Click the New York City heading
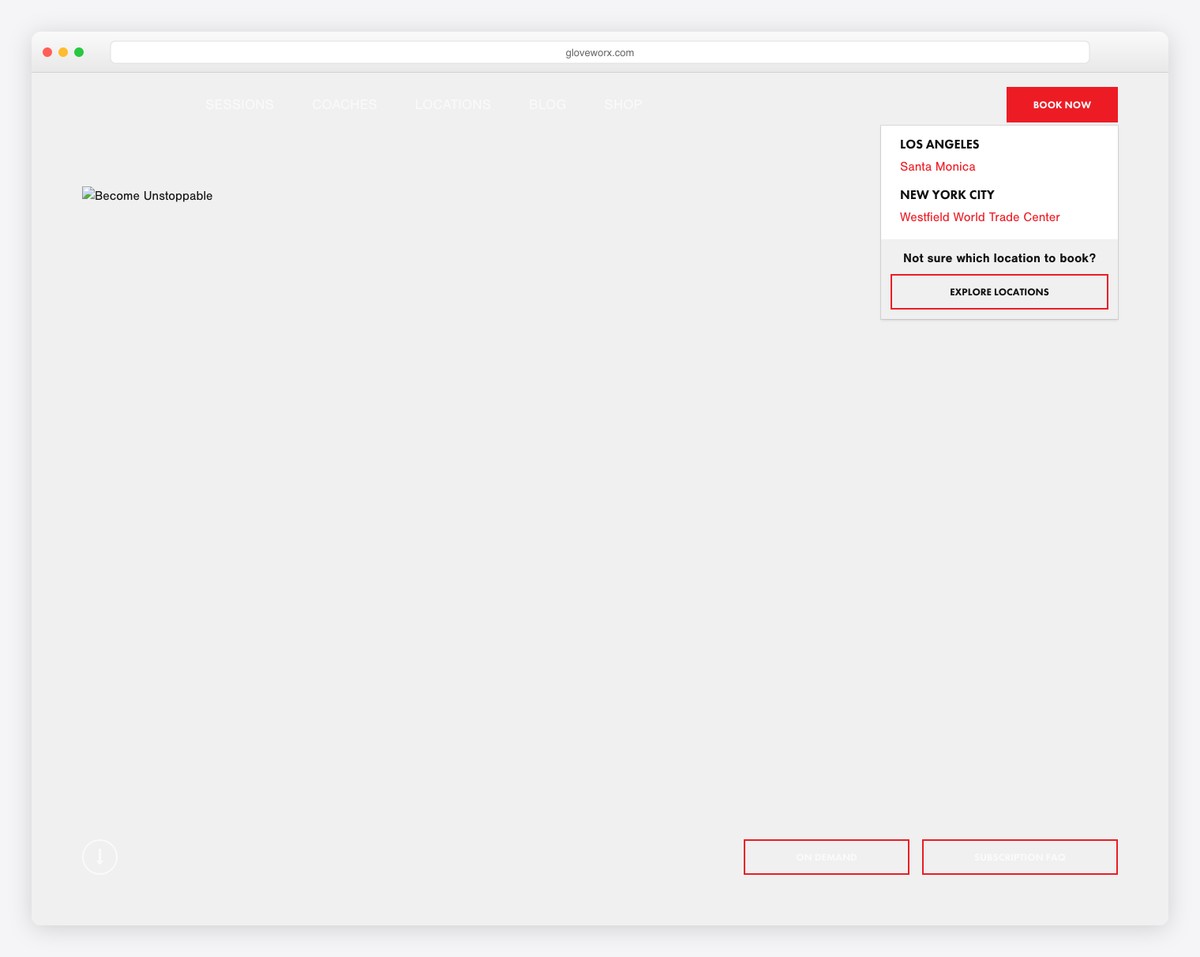The height and width of the screenshot is (957, 1200). point(947,195)
